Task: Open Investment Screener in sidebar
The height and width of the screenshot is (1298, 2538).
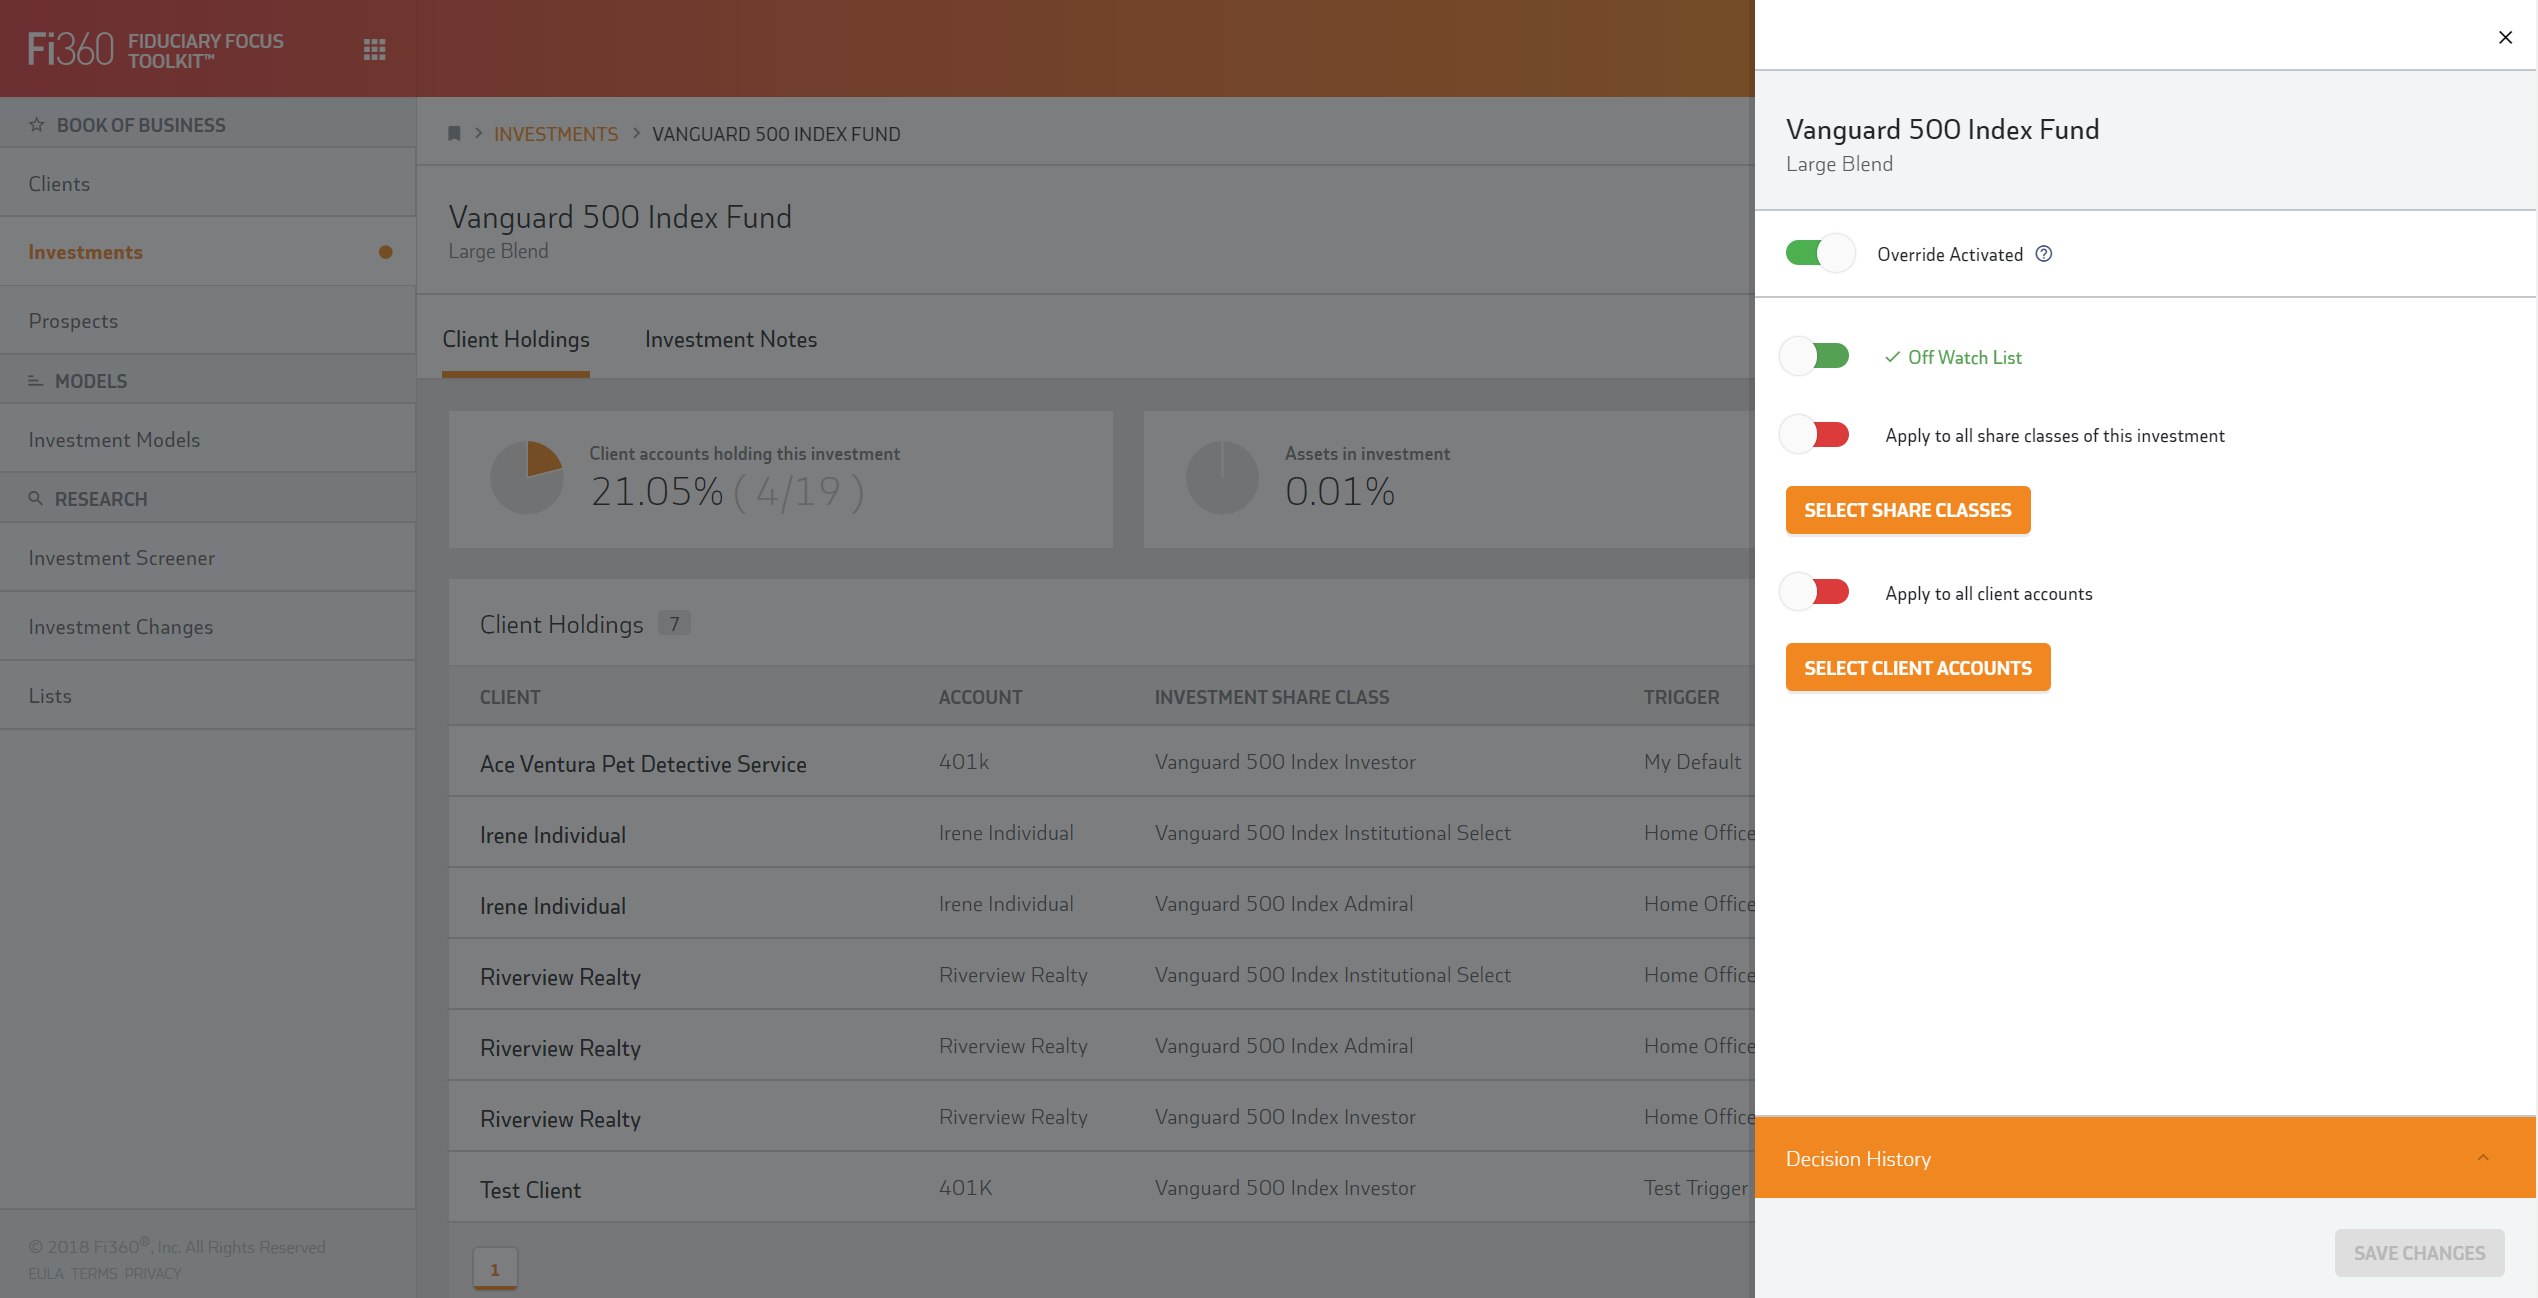Action: tap(122, 558)
